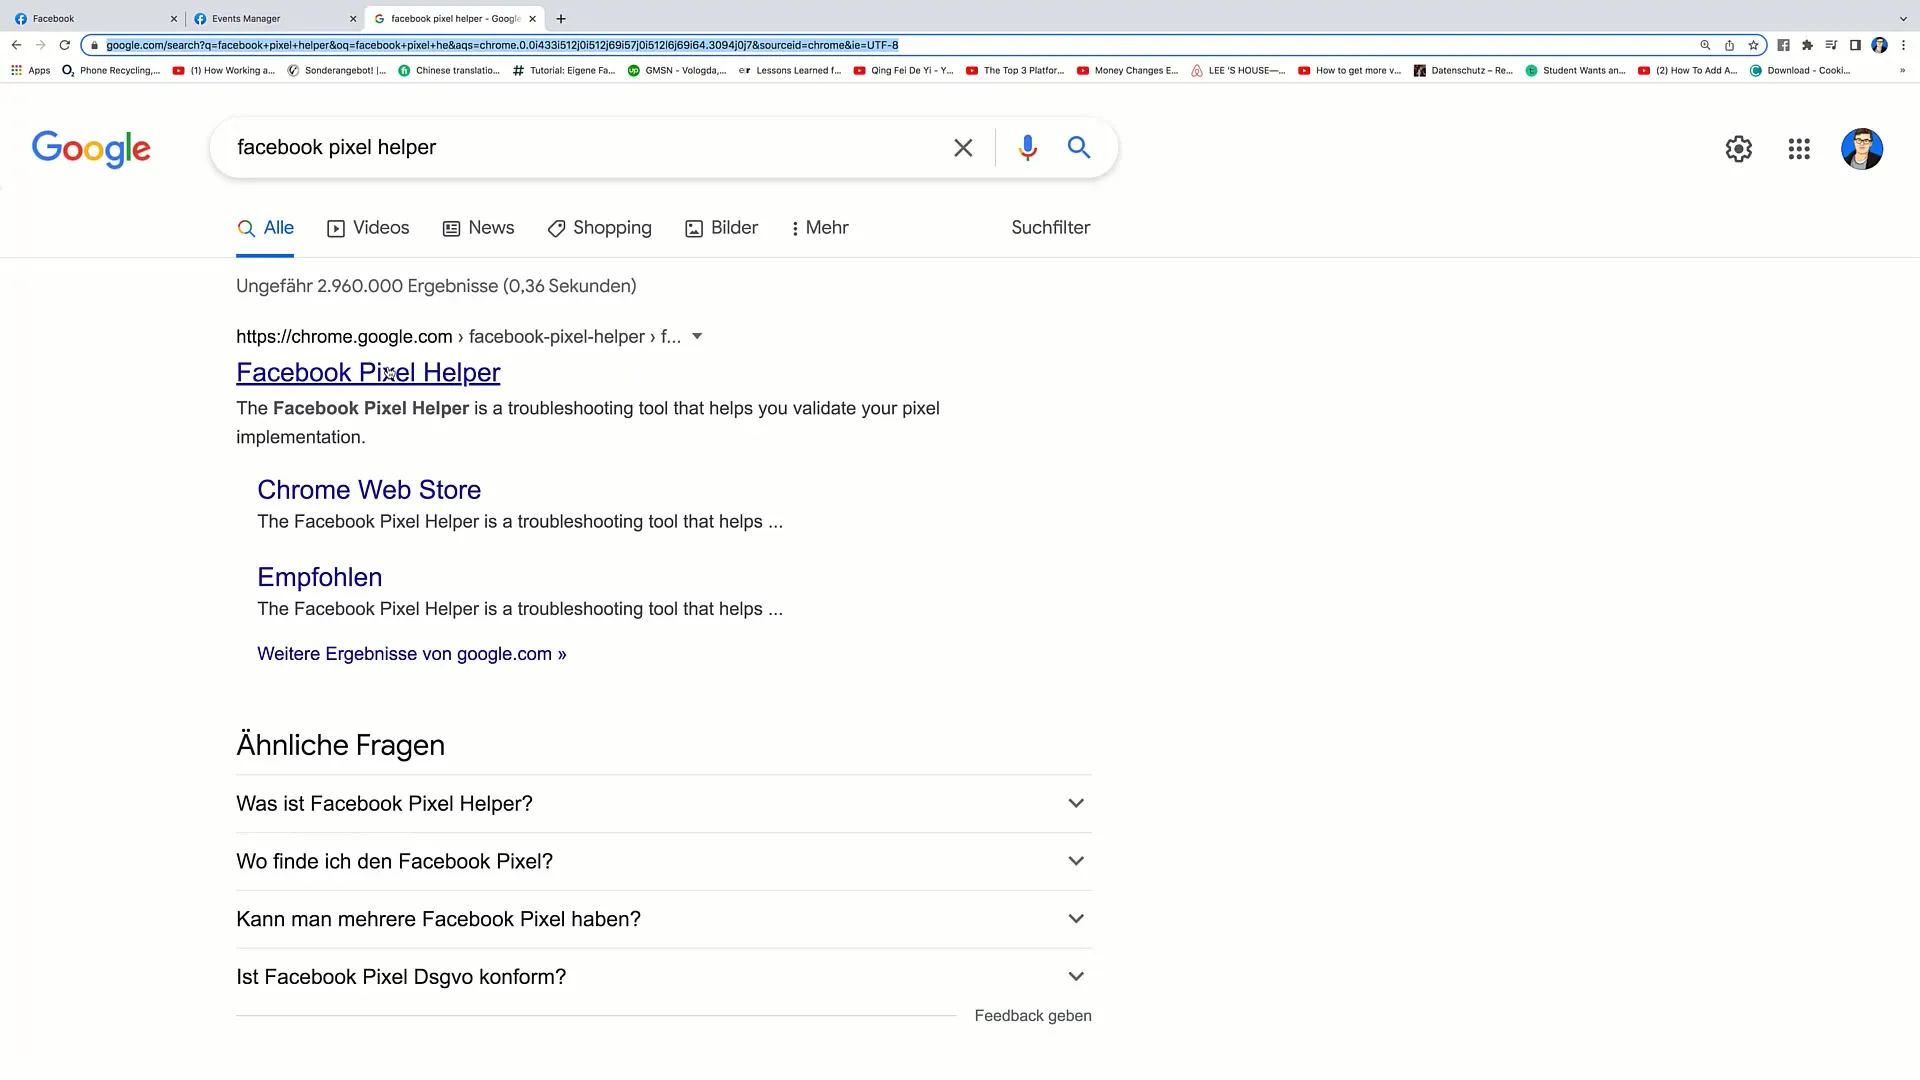Open the Mehr search options menu
1920x1080 pixels.
pyautogui.click(x=819, y=228)
